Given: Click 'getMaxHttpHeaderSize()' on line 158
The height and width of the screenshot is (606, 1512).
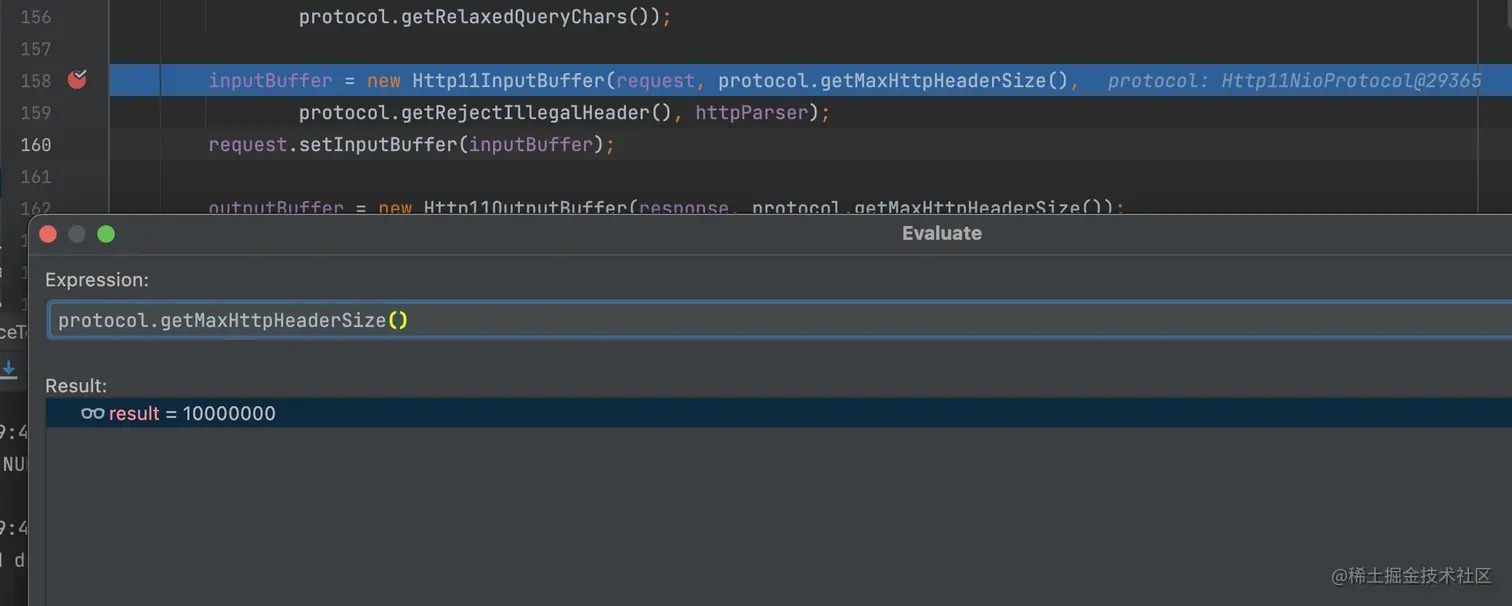Looking at the screenshot, I should click(x=945, y=81).
